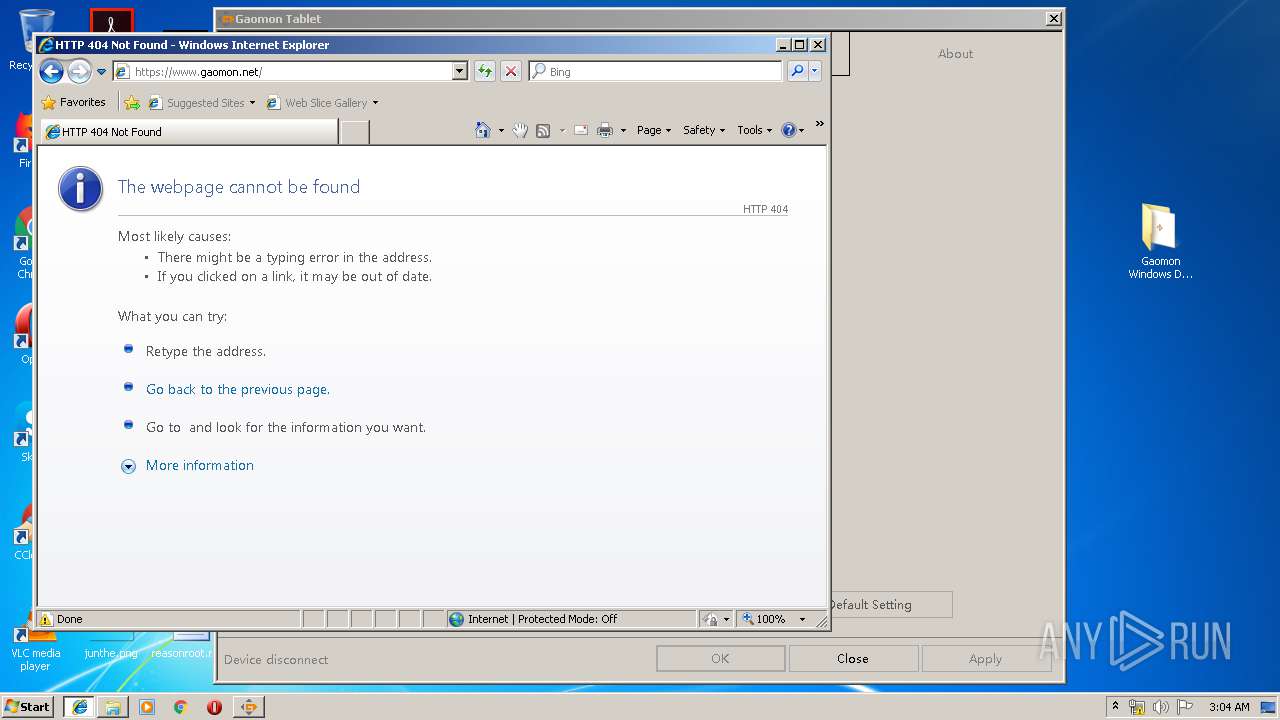
Task: Open Web Slice Gallery link
Action: pyautogui.click(x=322, y=102)
